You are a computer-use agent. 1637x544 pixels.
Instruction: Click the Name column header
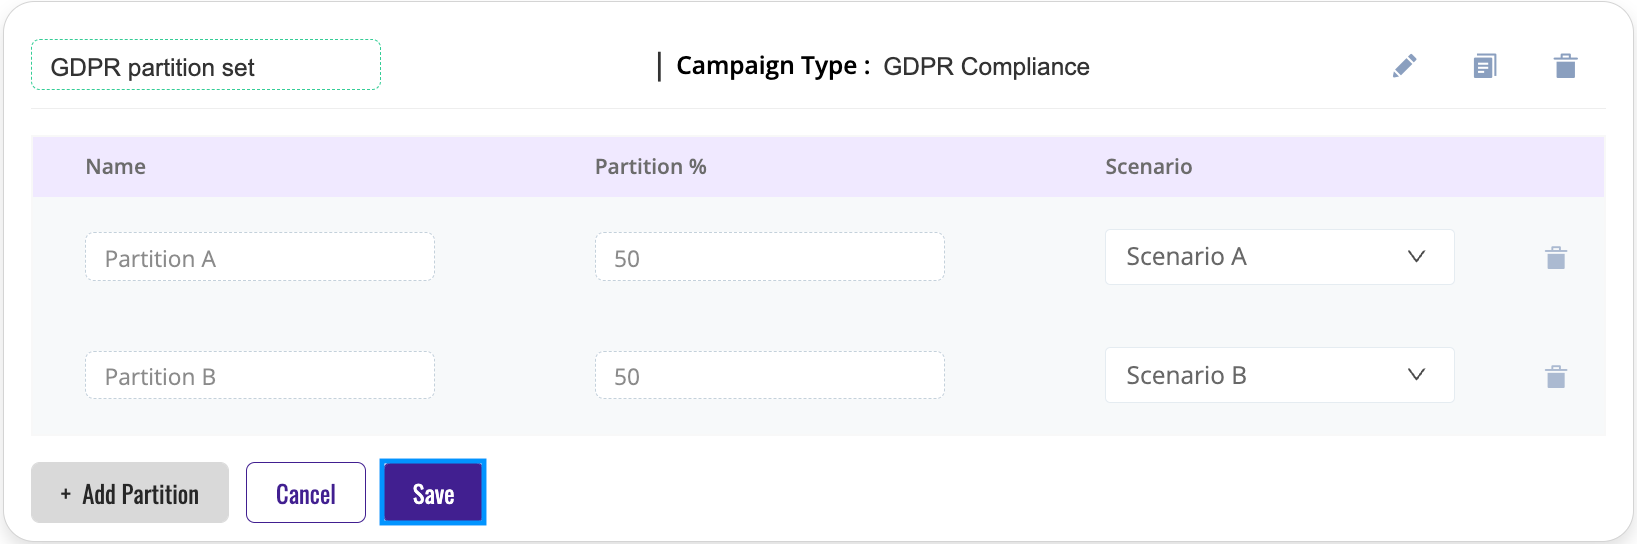pos(116,167)
